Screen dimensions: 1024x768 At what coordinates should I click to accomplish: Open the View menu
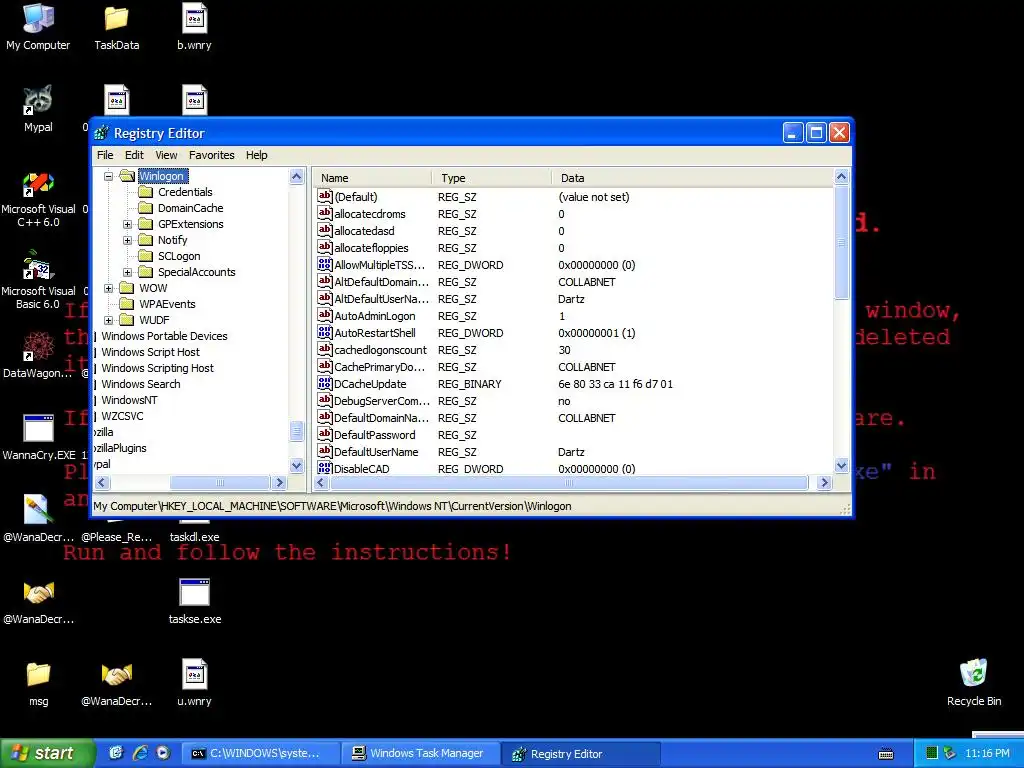166,155
